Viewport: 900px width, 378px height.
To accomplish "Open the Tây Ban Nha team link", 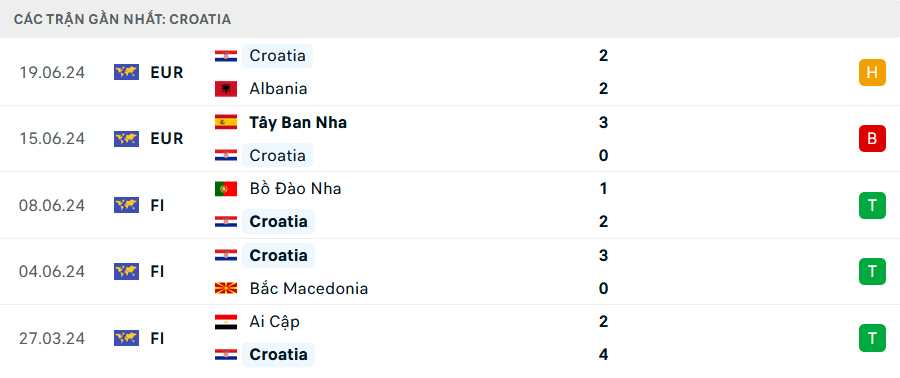I will (x=298, y=122).
